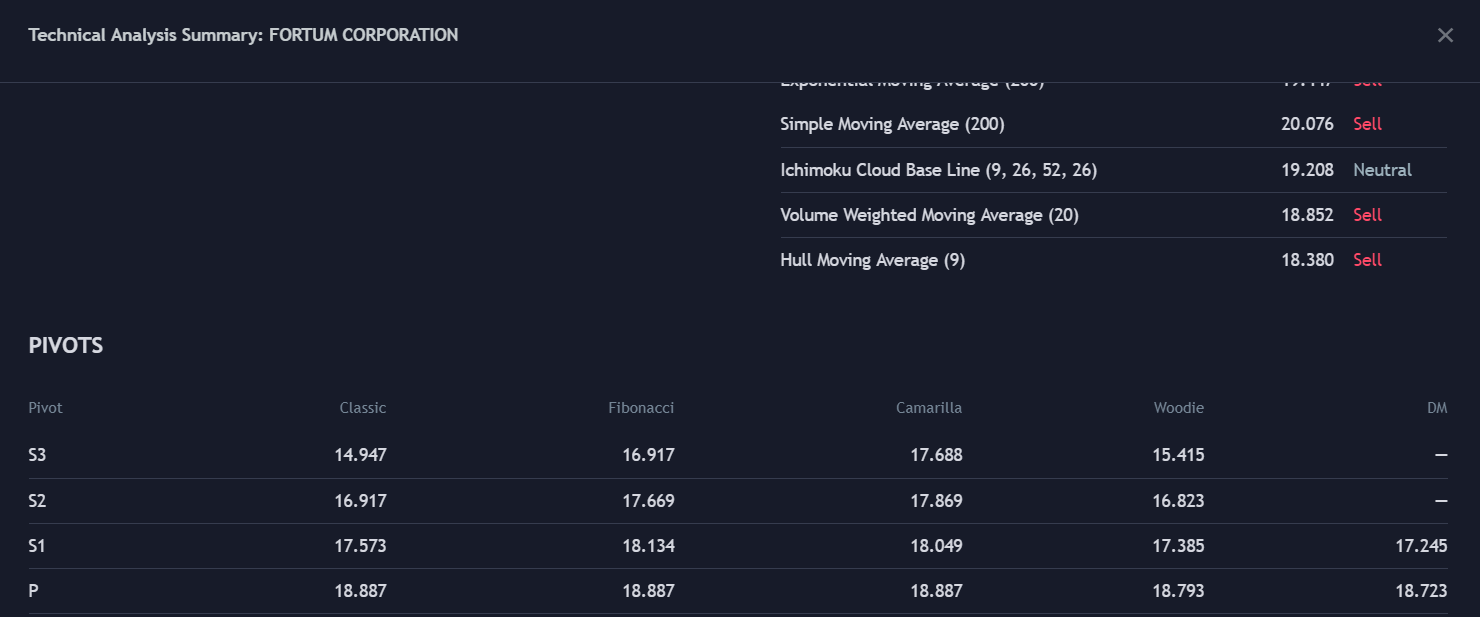Select Ichimoku Cloud Base Line indicator row

click(x=938, y=170)
